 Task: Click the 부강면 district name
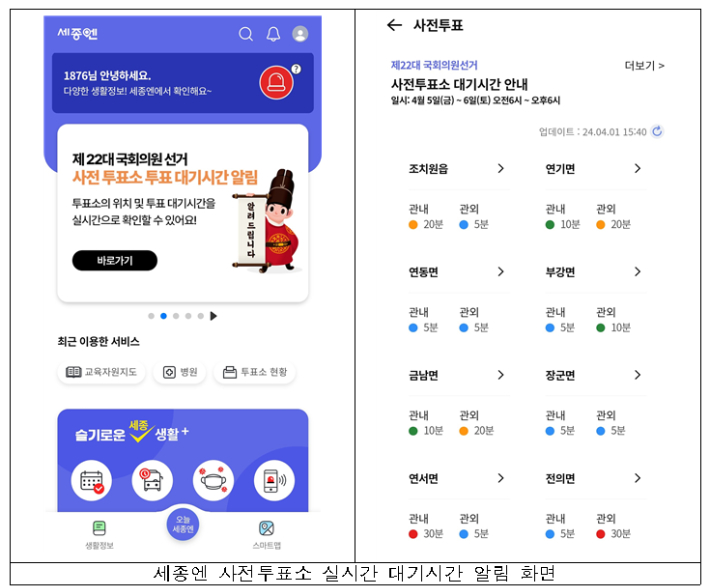click(560, 272)
